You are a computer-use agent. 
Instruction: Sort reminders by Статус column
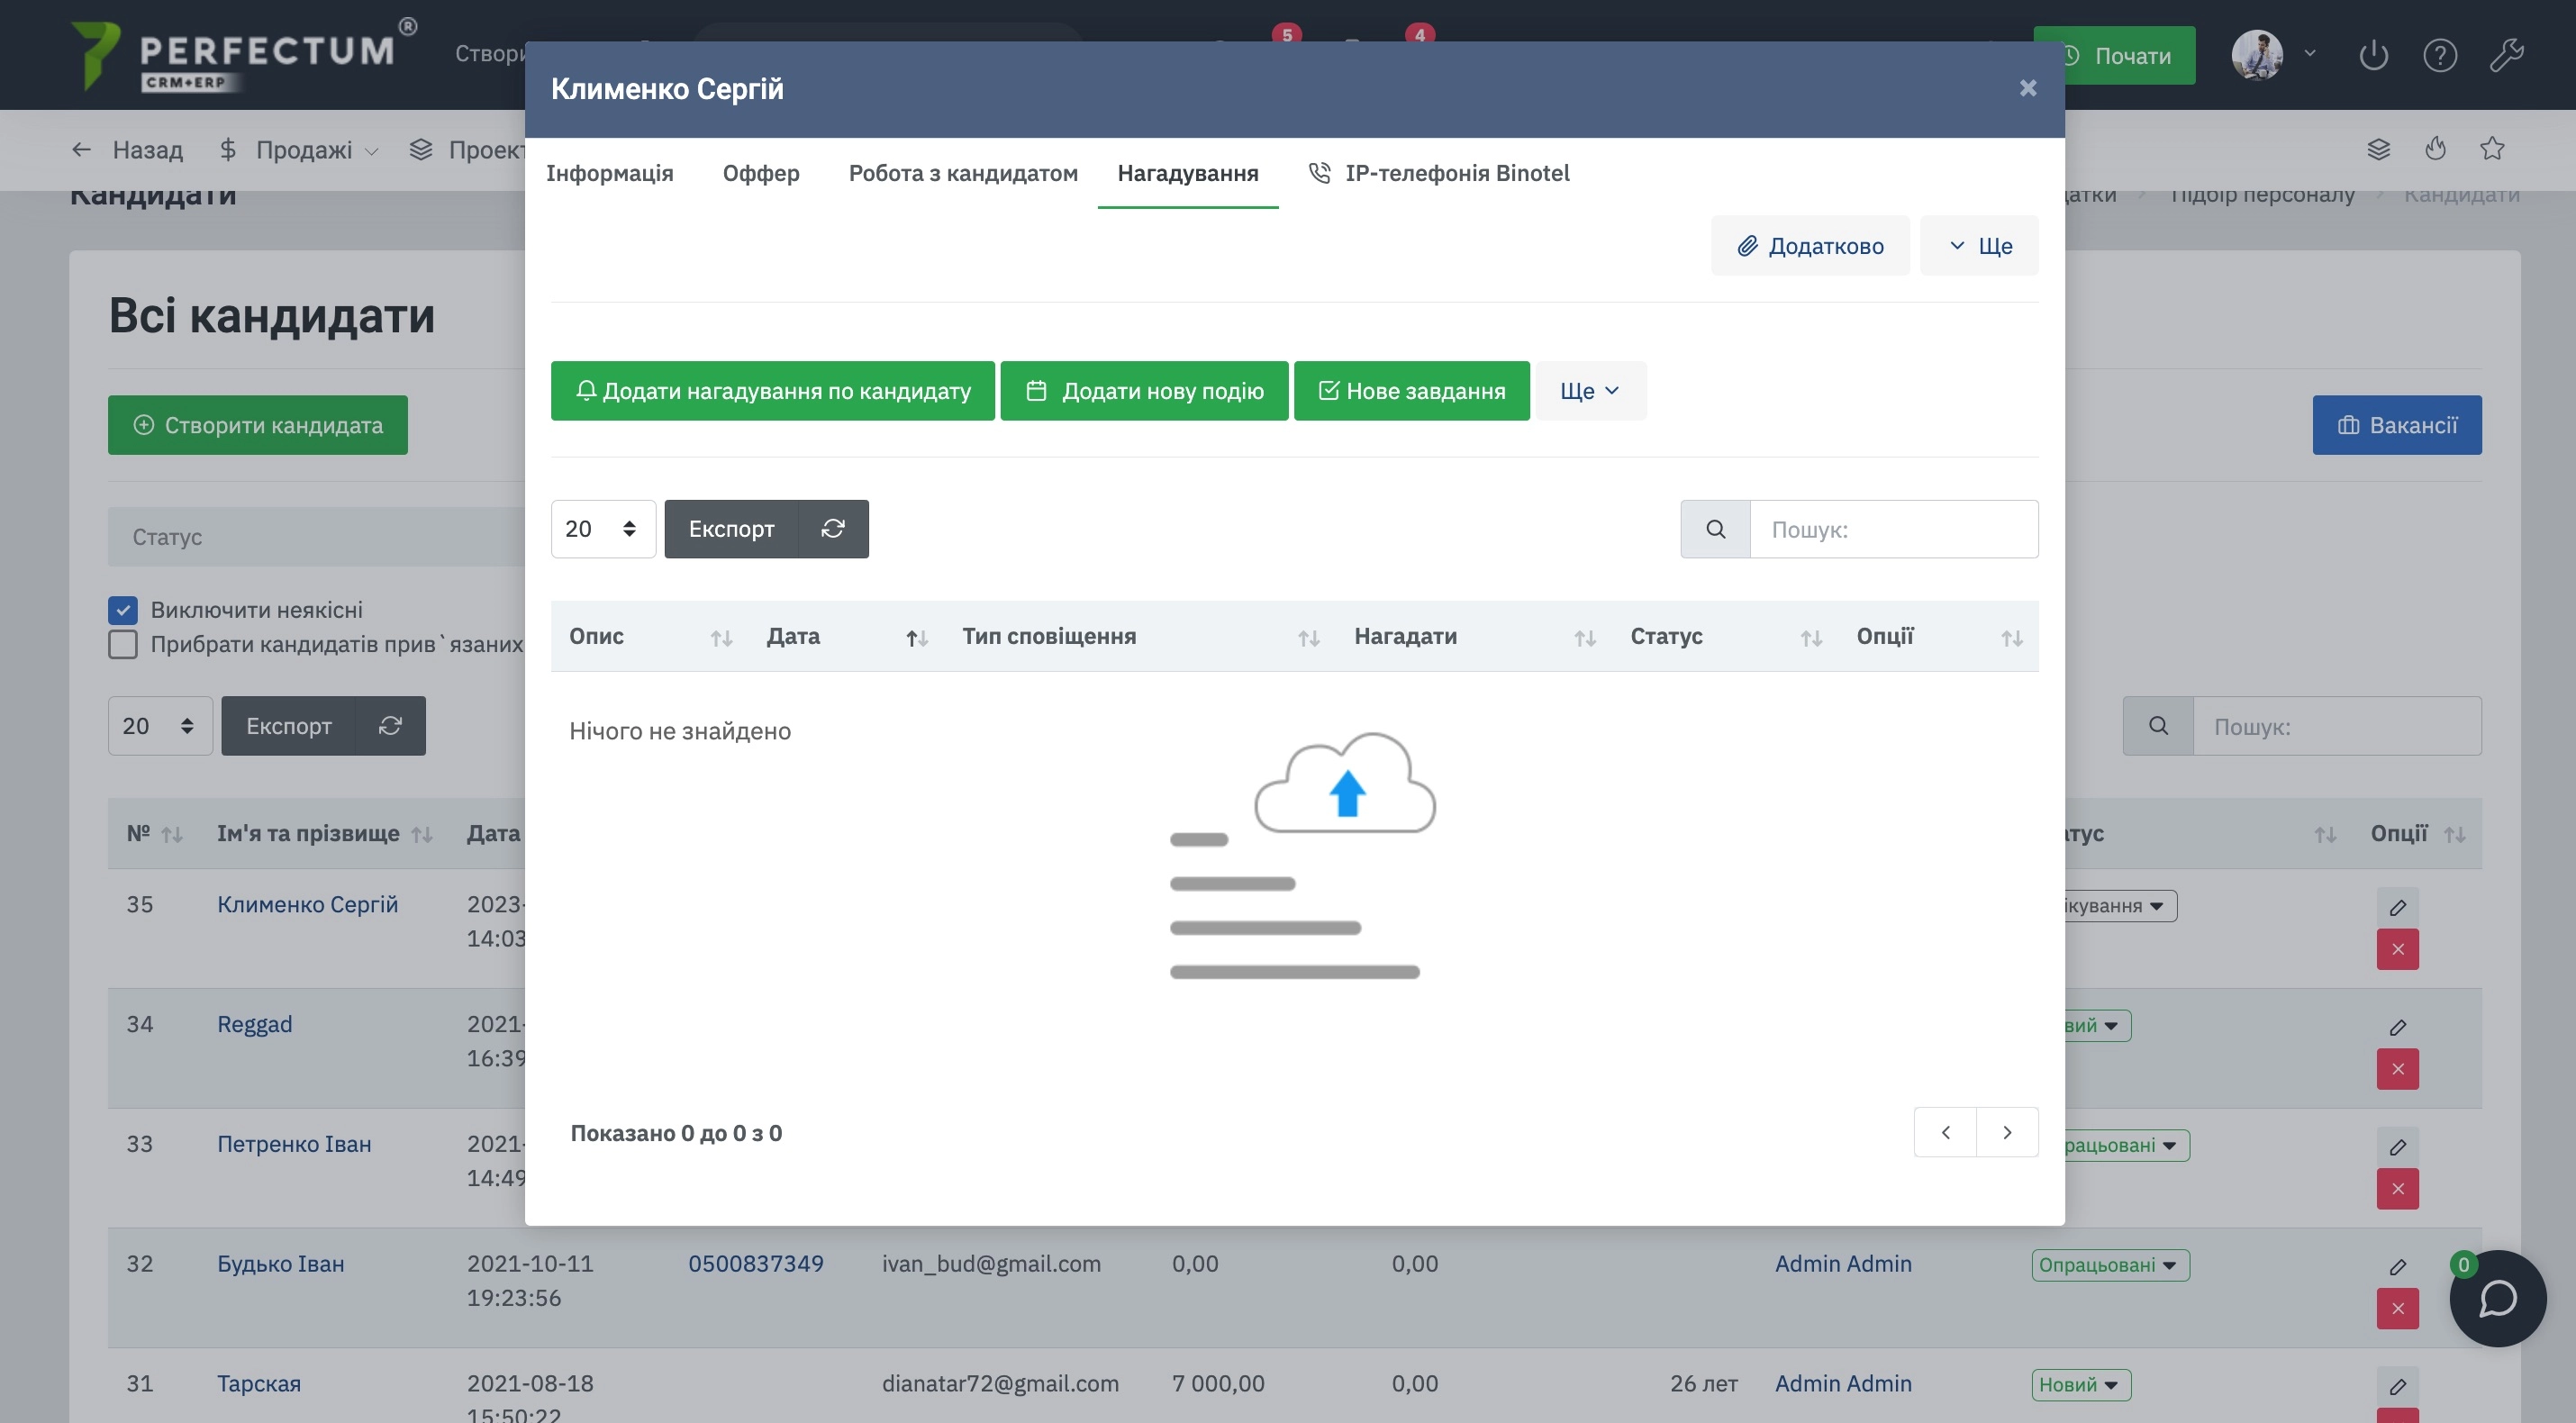pyautogui.click(x=1726, y=636)
